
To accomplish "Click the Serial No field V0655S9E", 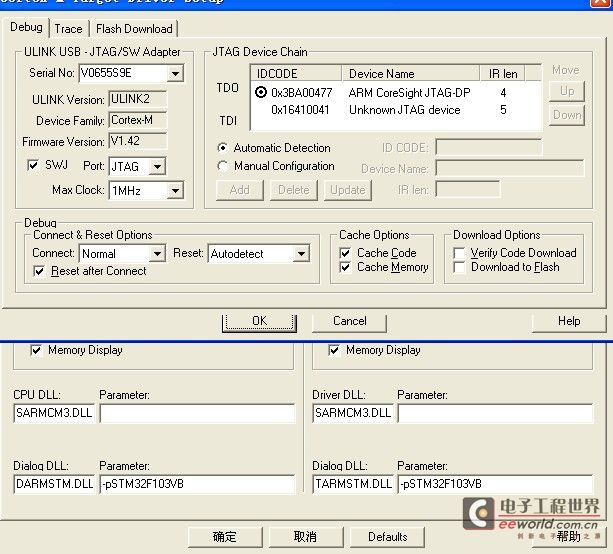I will pyautogui.click(x=123, y=73).
